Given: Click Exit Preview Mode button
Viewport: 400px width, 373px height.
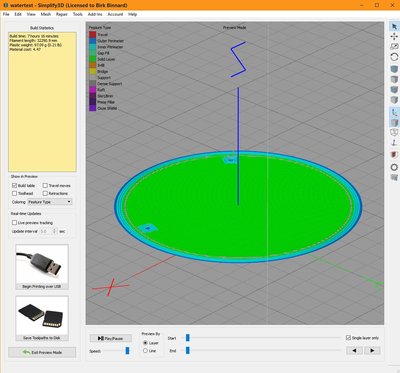Looking at the screenshot, I should point(42,352).
